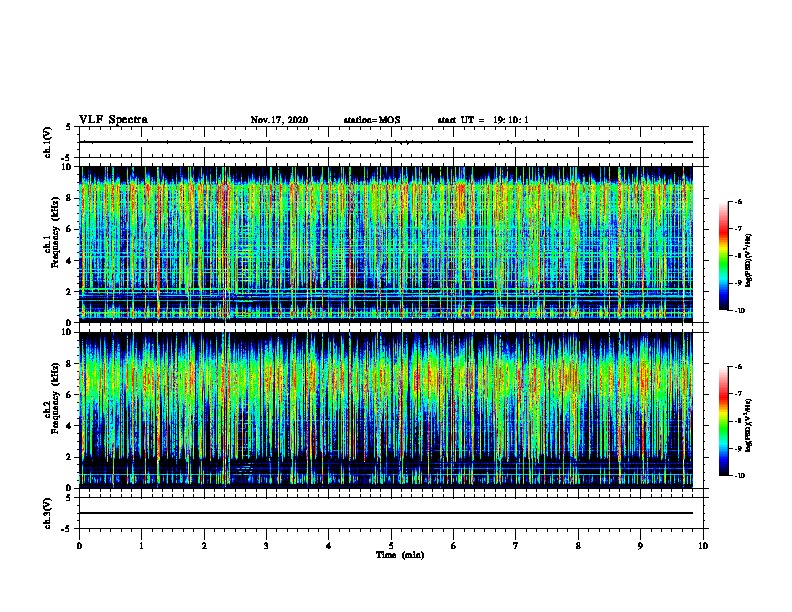The width and height of the screenshot is (792, 612).
Task: Click time axis tick label '6'
Action: (x=454, y=546)
